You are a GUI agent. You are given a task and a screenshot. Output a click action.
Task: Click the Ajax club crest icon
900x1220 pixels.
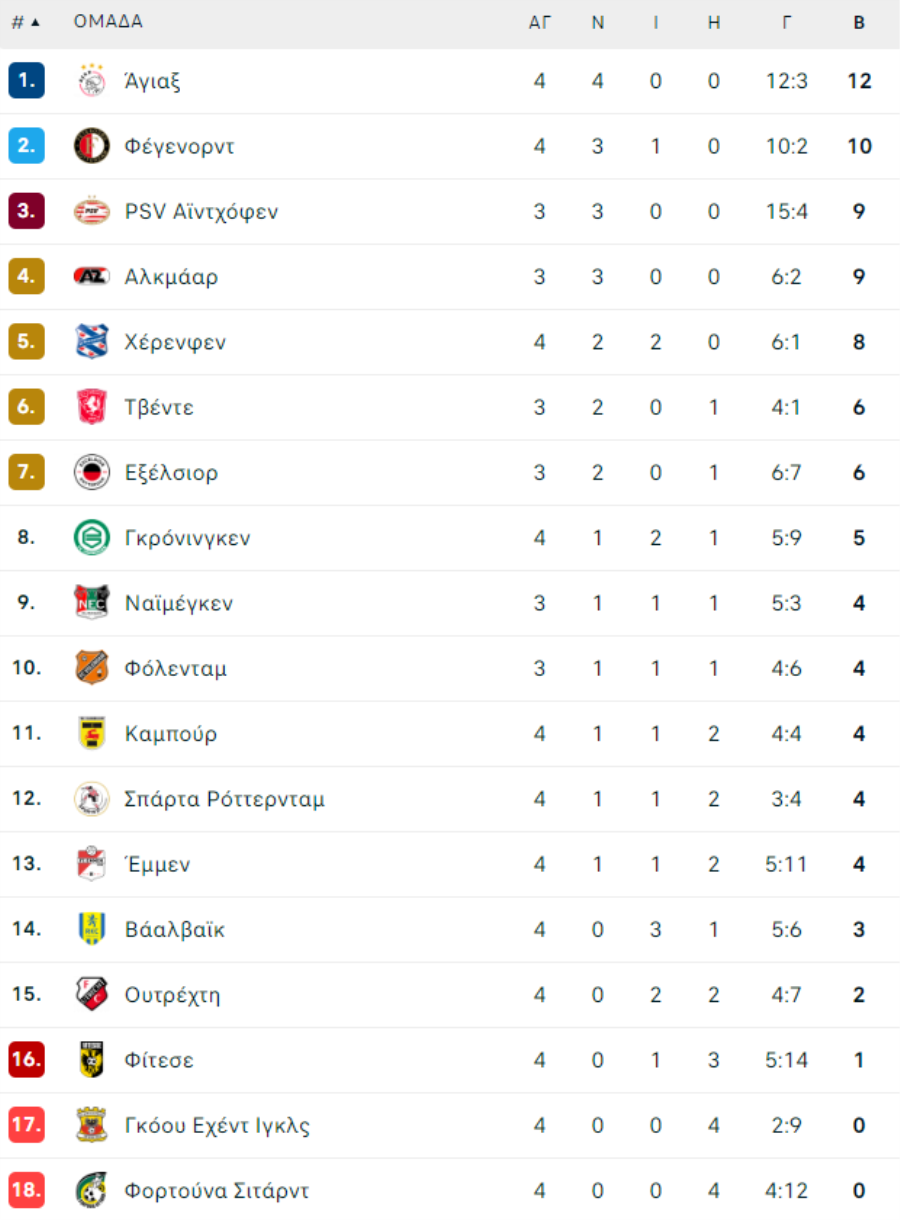click(x=92, y=81)
